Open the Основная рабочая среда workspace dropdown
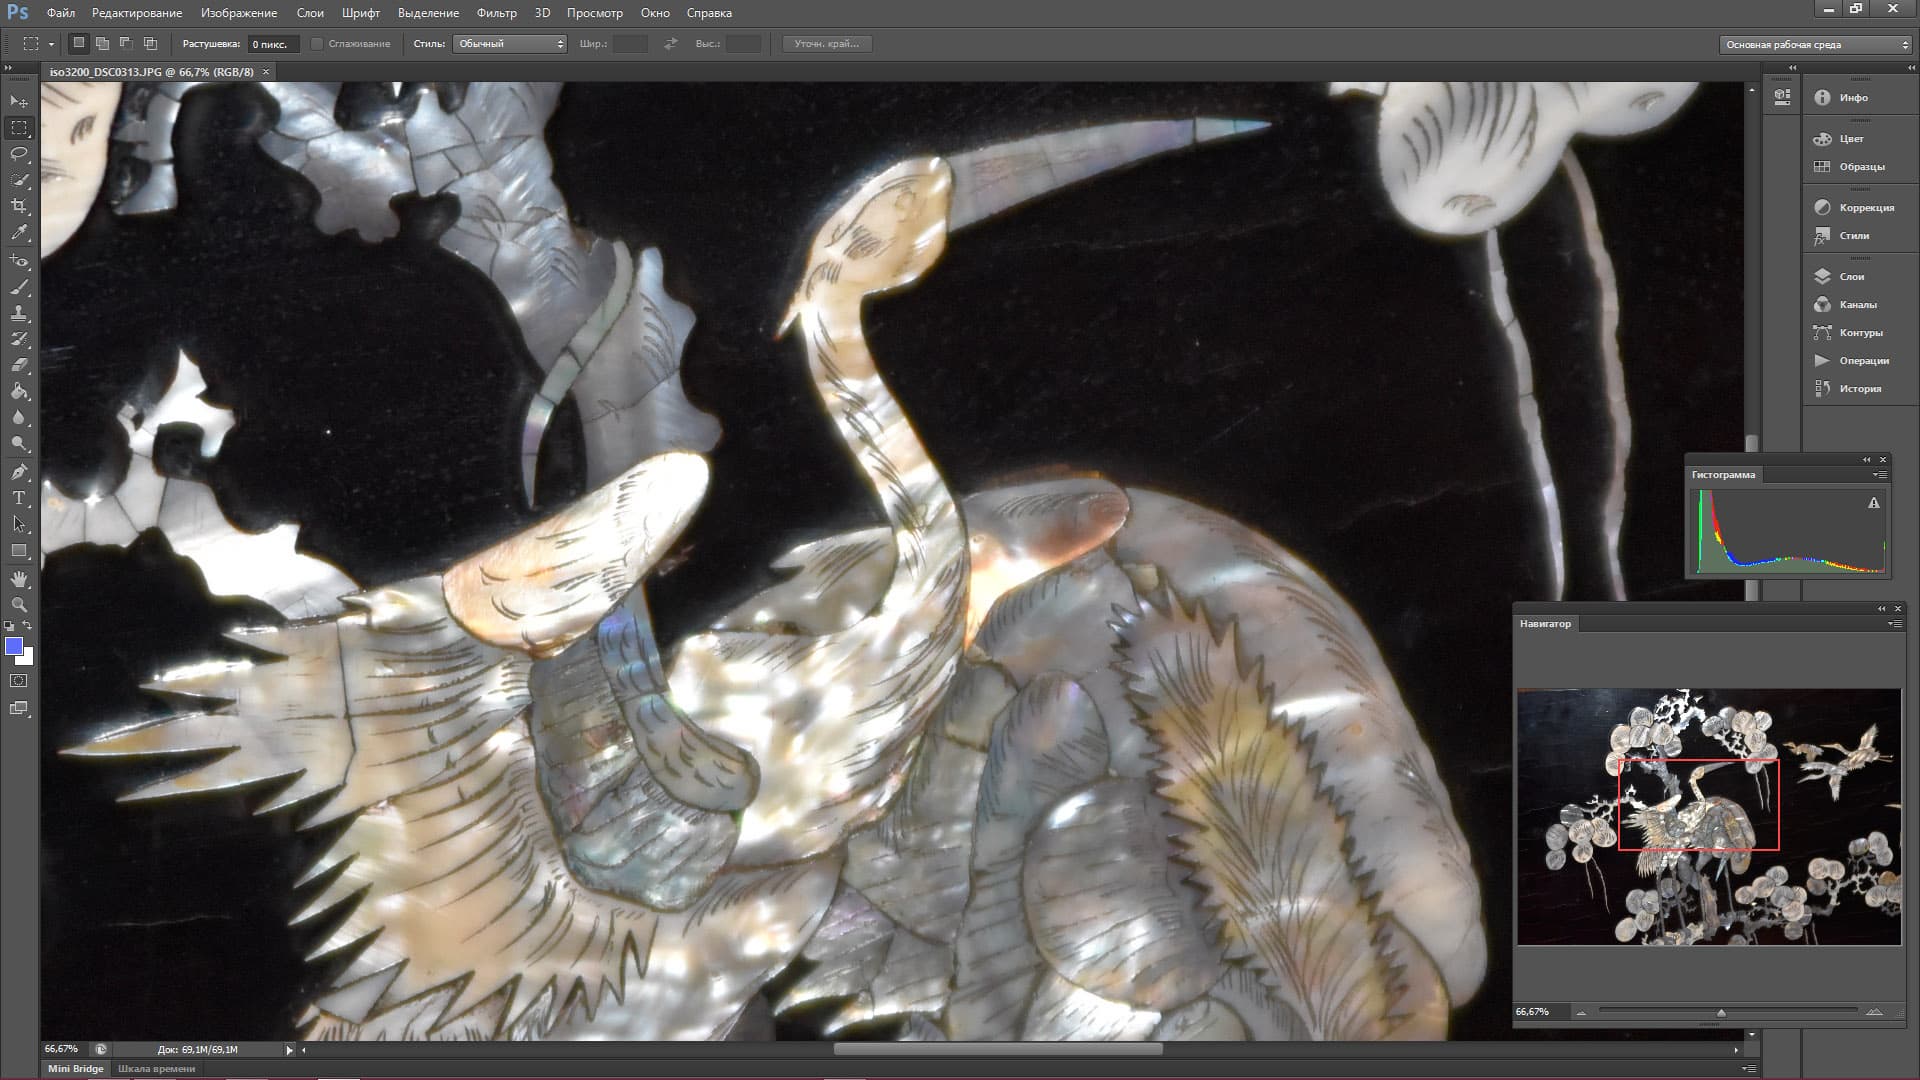Screen dimensions: 1920x1080 click(1814, 45)
